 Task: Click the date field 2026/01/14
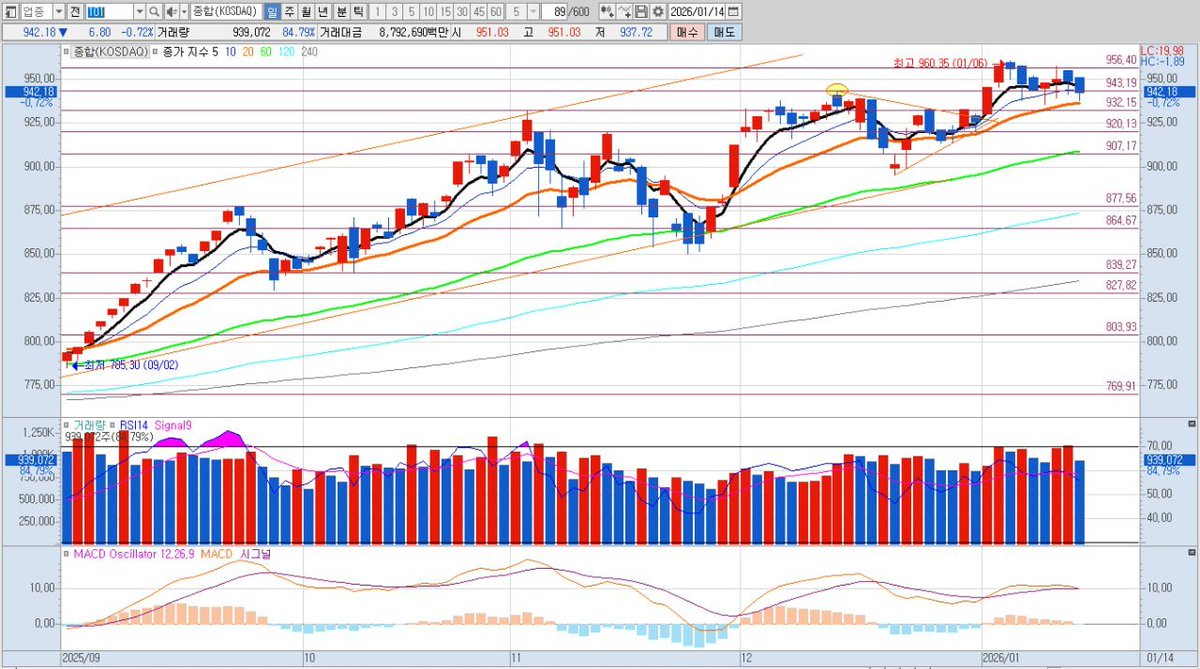pos(697,12)
